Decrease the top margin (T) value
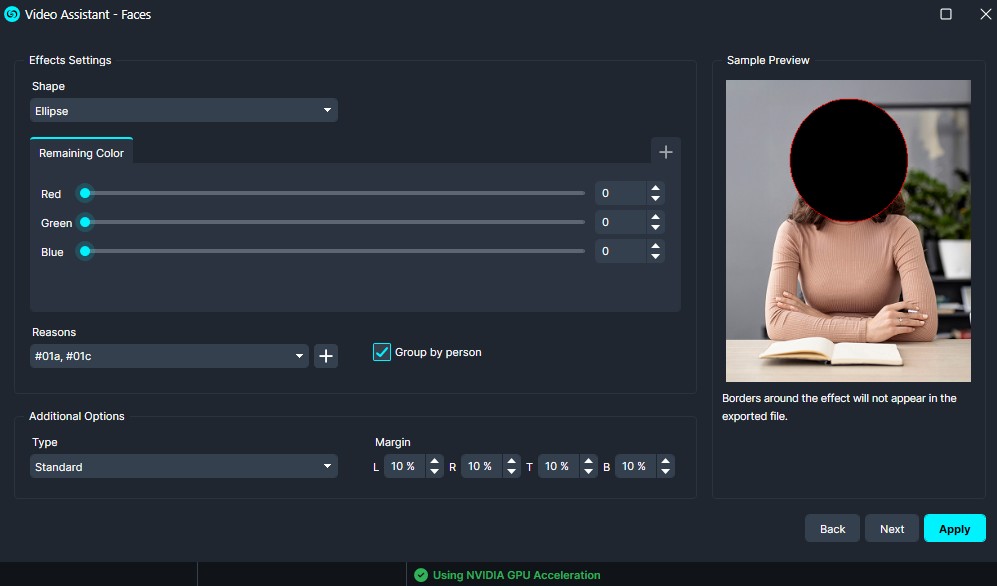Screen dimensions: 997x586 588,472
